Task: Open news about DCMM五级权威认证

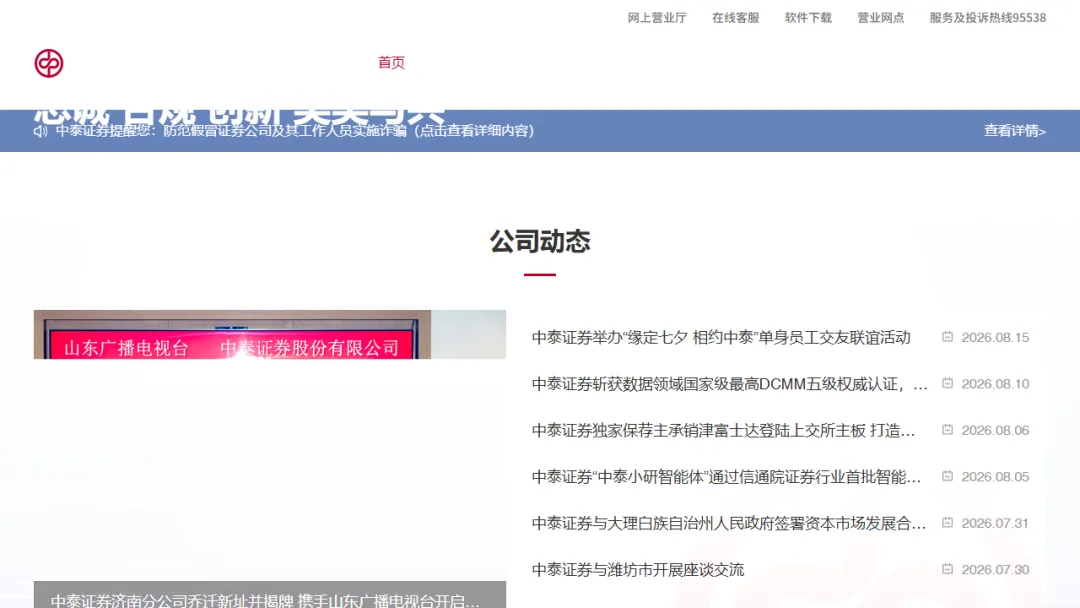Action: point(729,384)
